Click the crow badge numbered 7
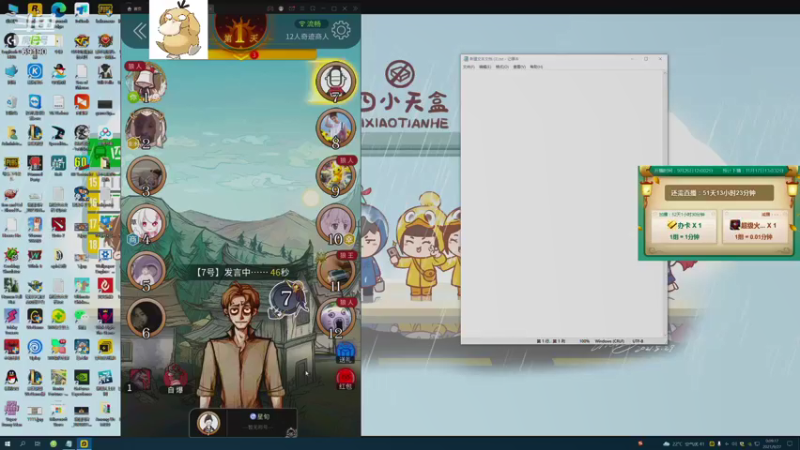This screenshot has width=800, height=450. 287,299
